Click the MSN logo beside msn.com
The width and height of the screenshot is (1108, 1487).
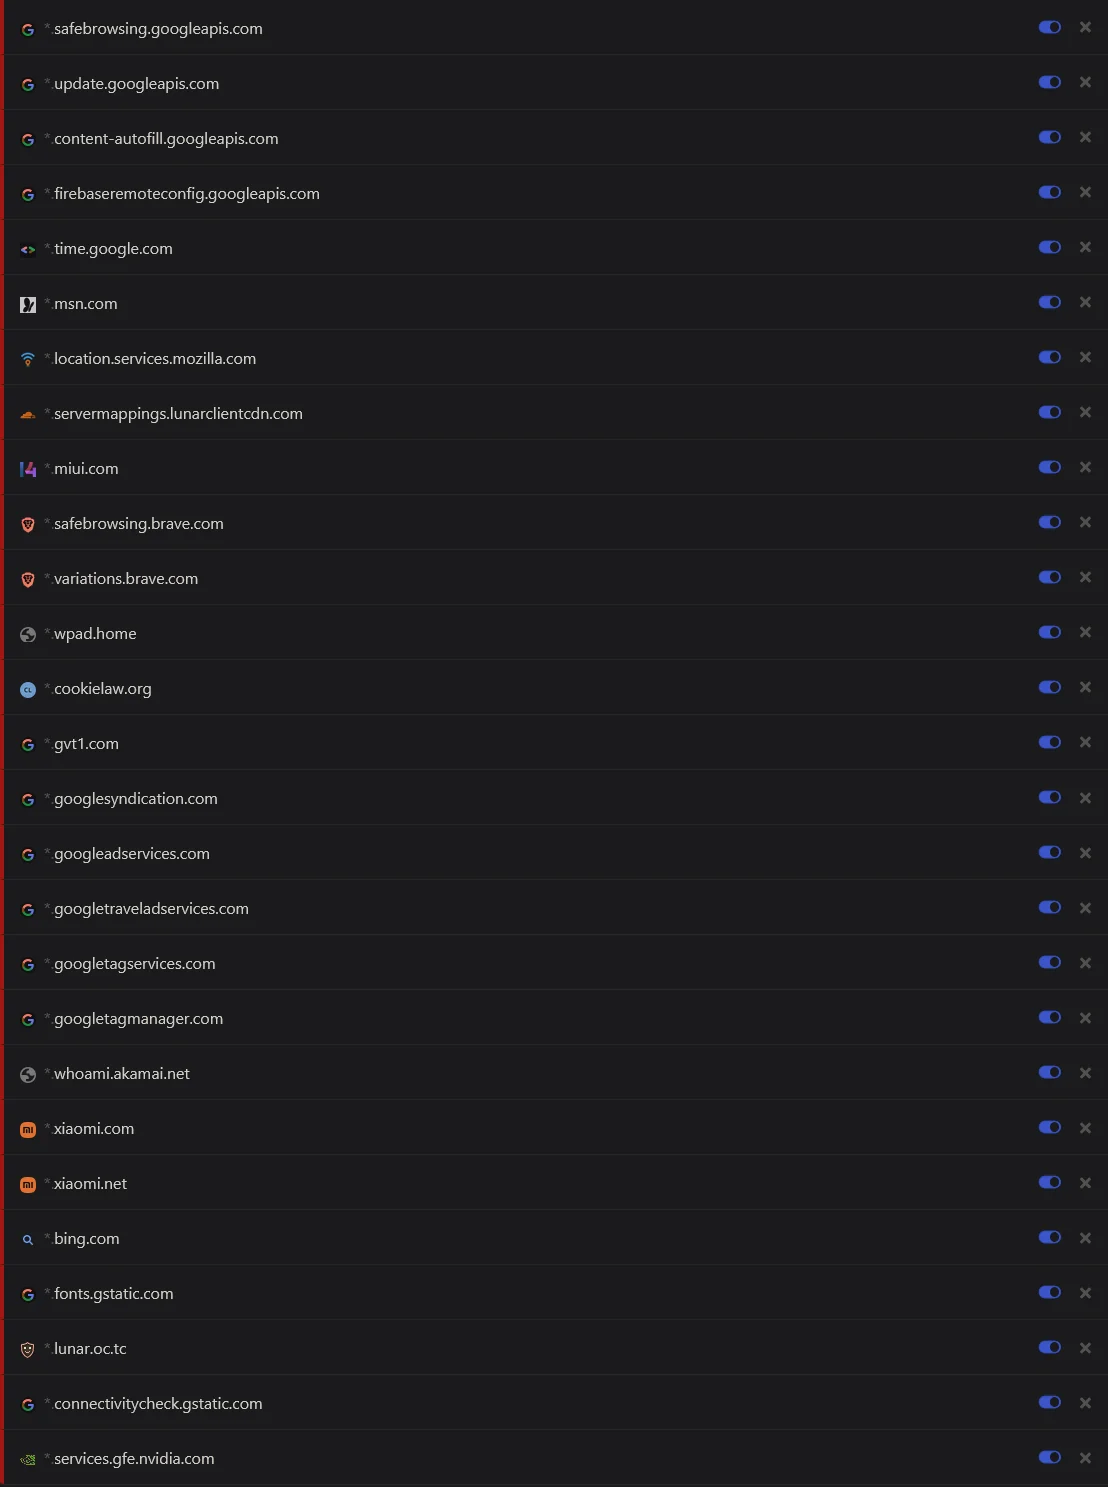[28, 303]
